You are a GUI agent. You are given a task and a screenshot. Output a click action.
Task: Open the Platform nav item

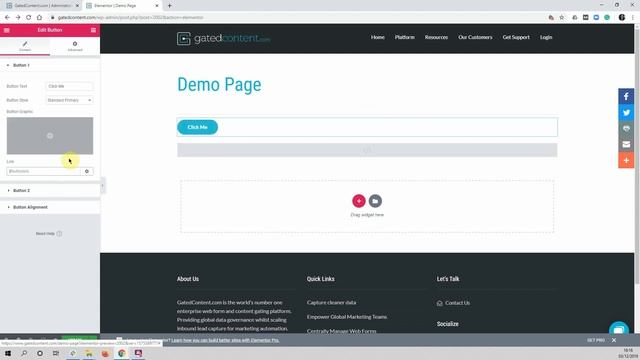(404, 37)
